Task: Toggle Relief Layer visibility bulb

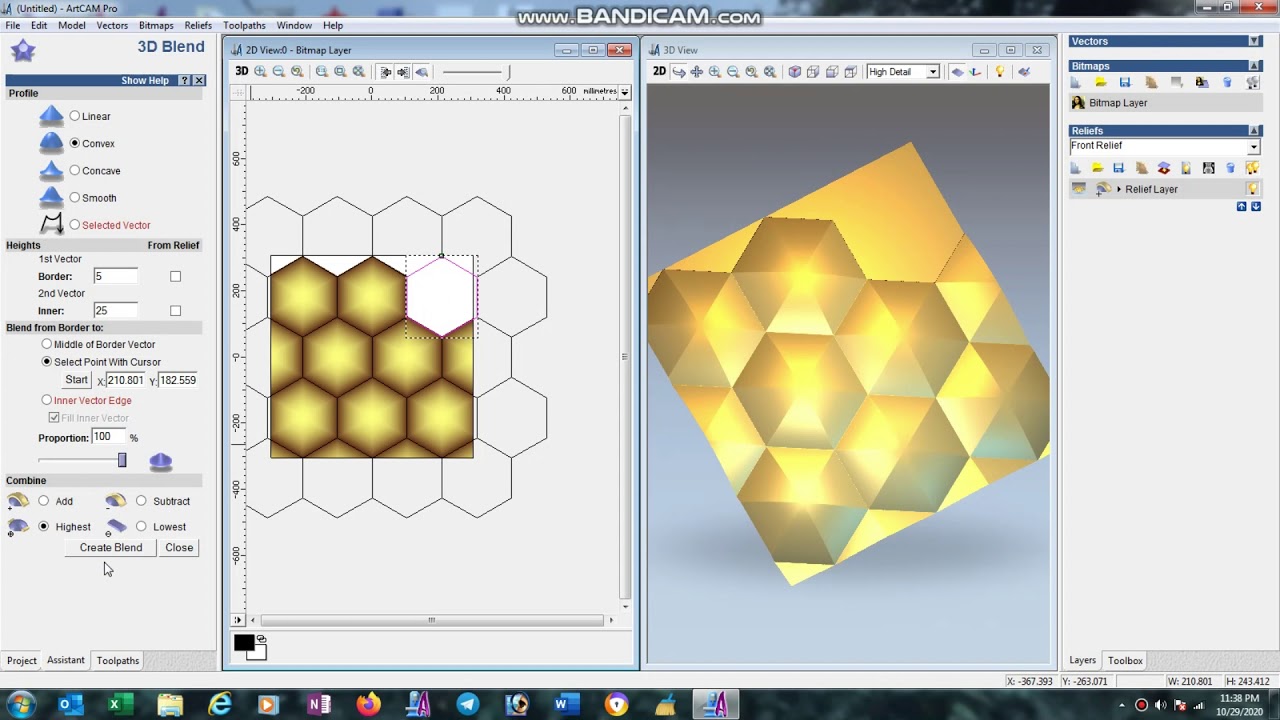Action: point(1252,189)
